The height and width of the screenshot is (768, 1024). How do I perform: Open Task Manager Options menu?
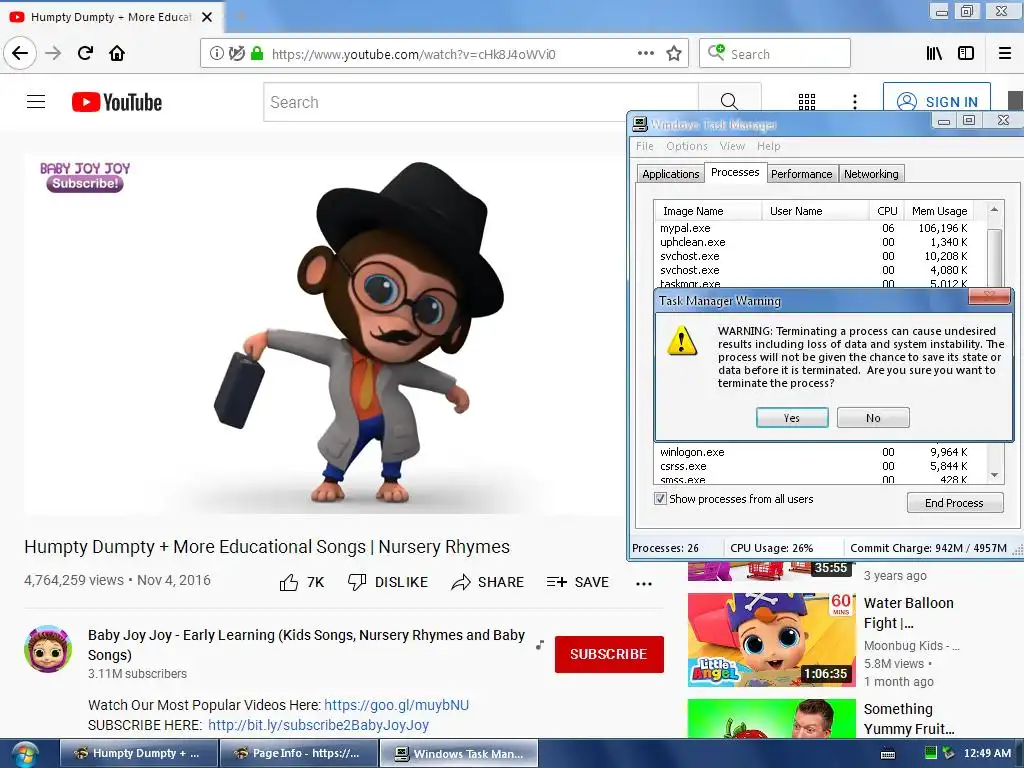pos(687,146)
